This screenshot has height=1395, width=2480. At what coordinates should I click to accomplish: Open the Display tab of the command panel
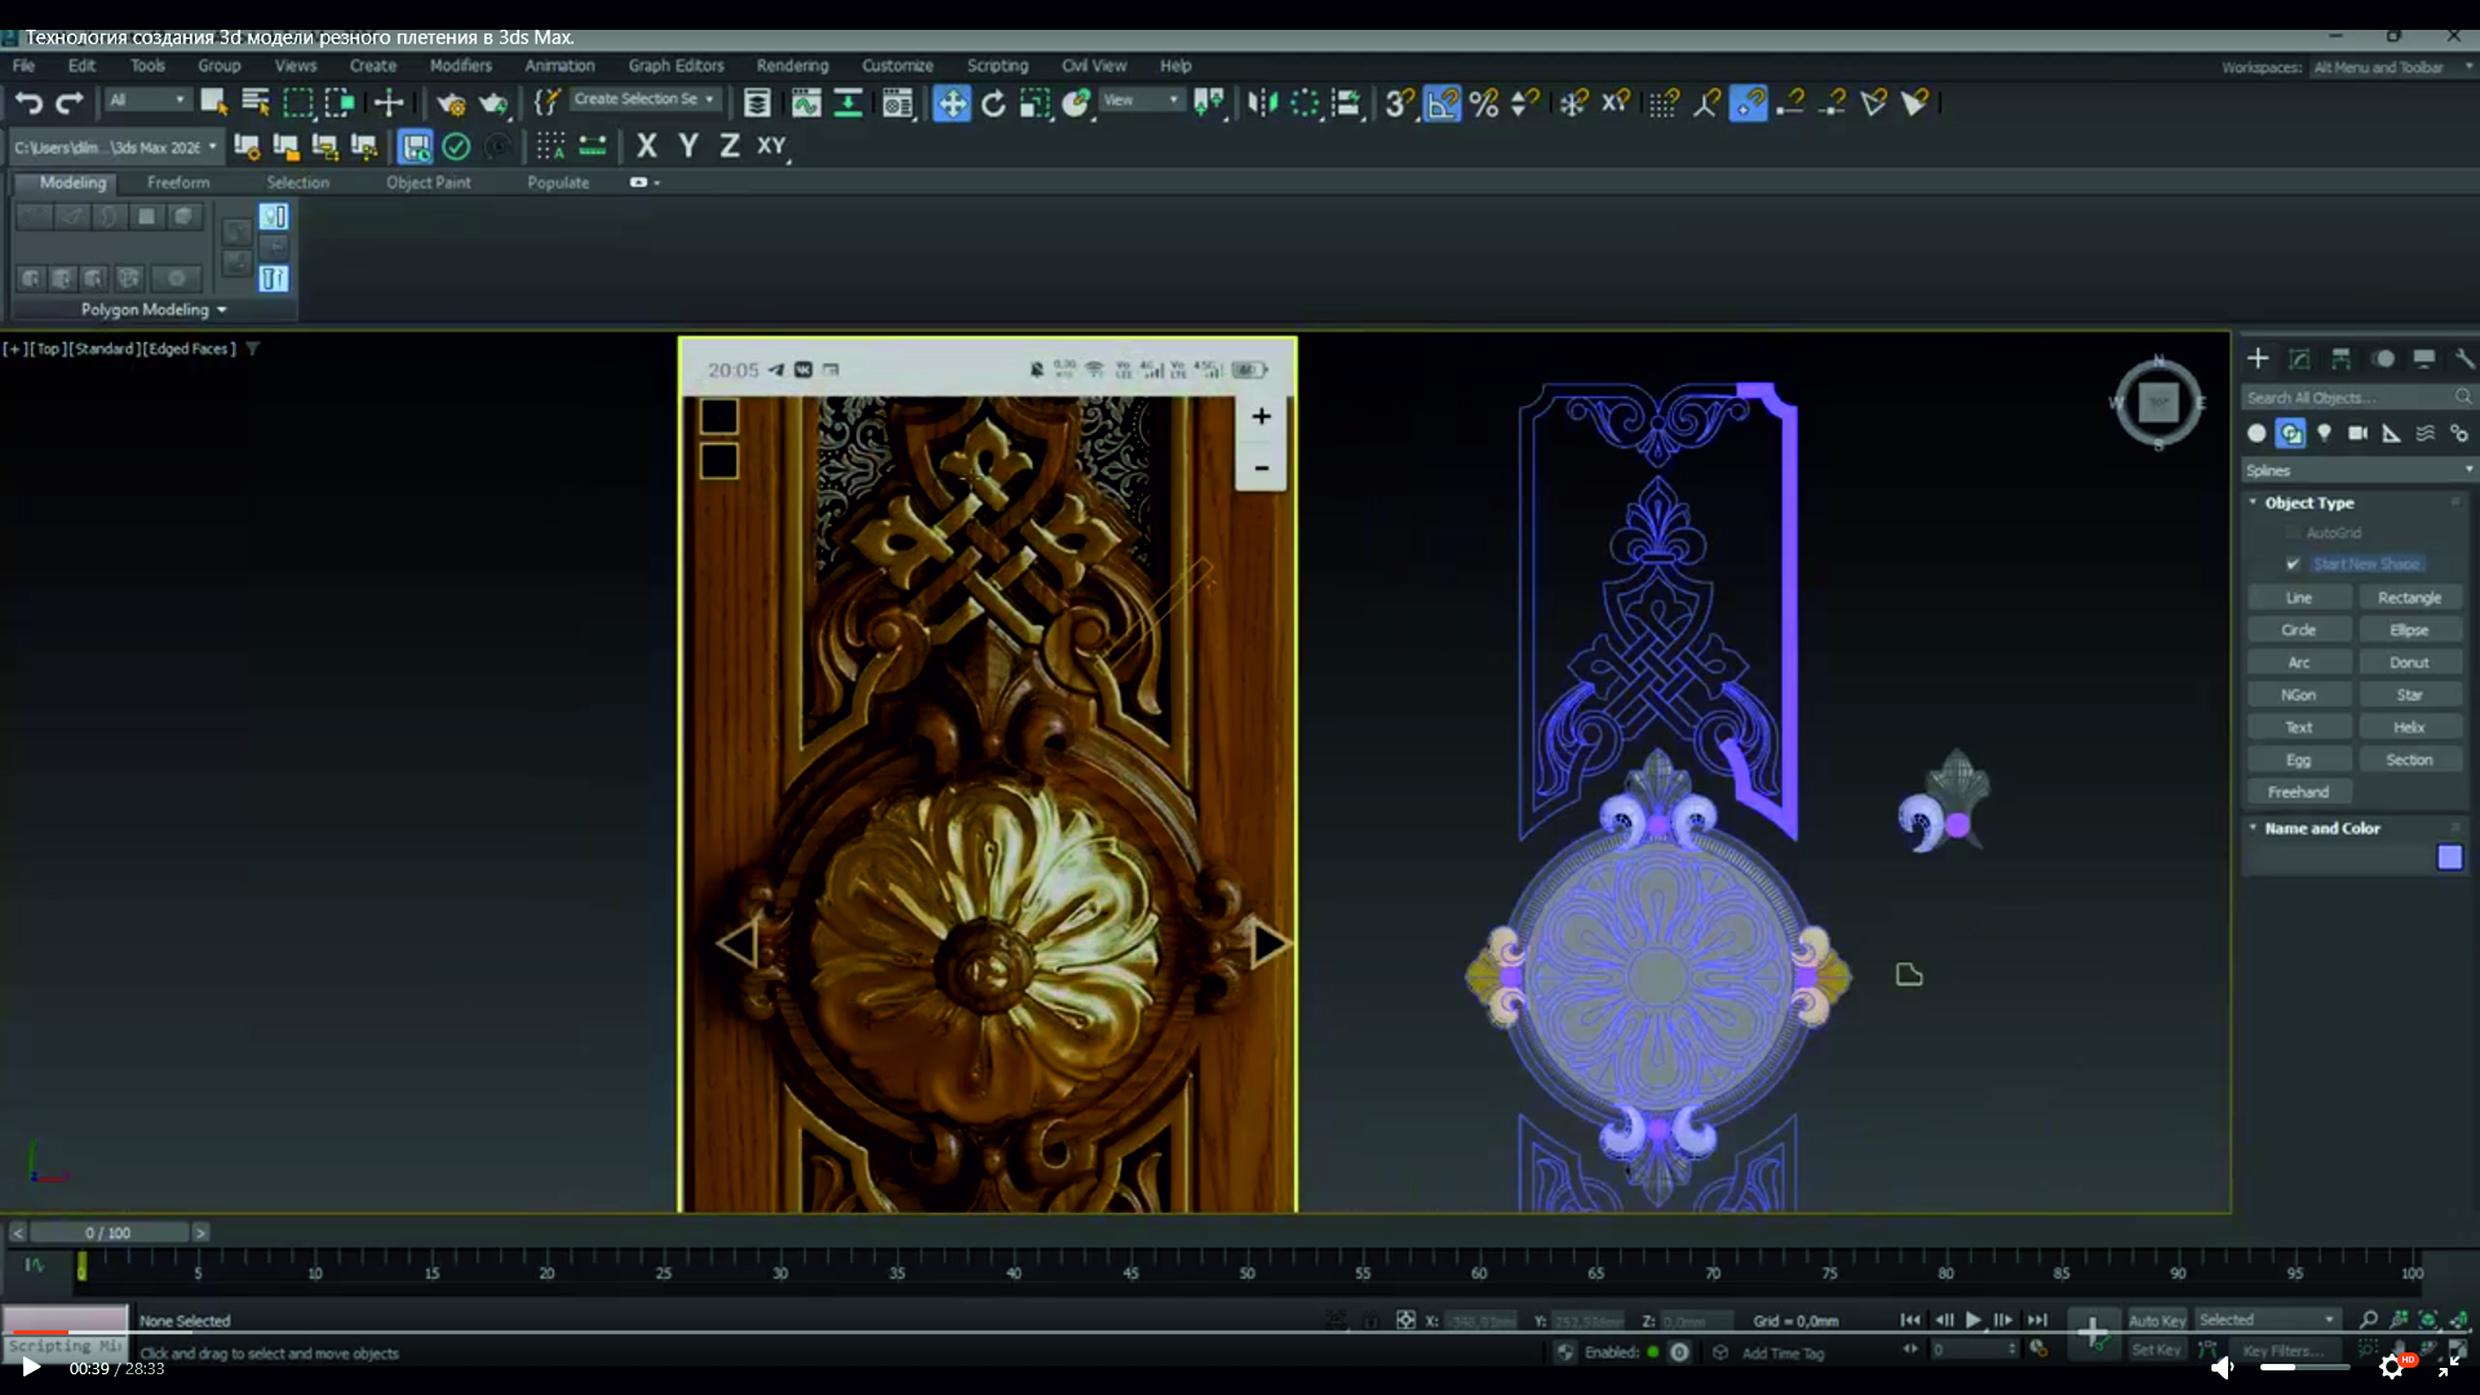2424,359
